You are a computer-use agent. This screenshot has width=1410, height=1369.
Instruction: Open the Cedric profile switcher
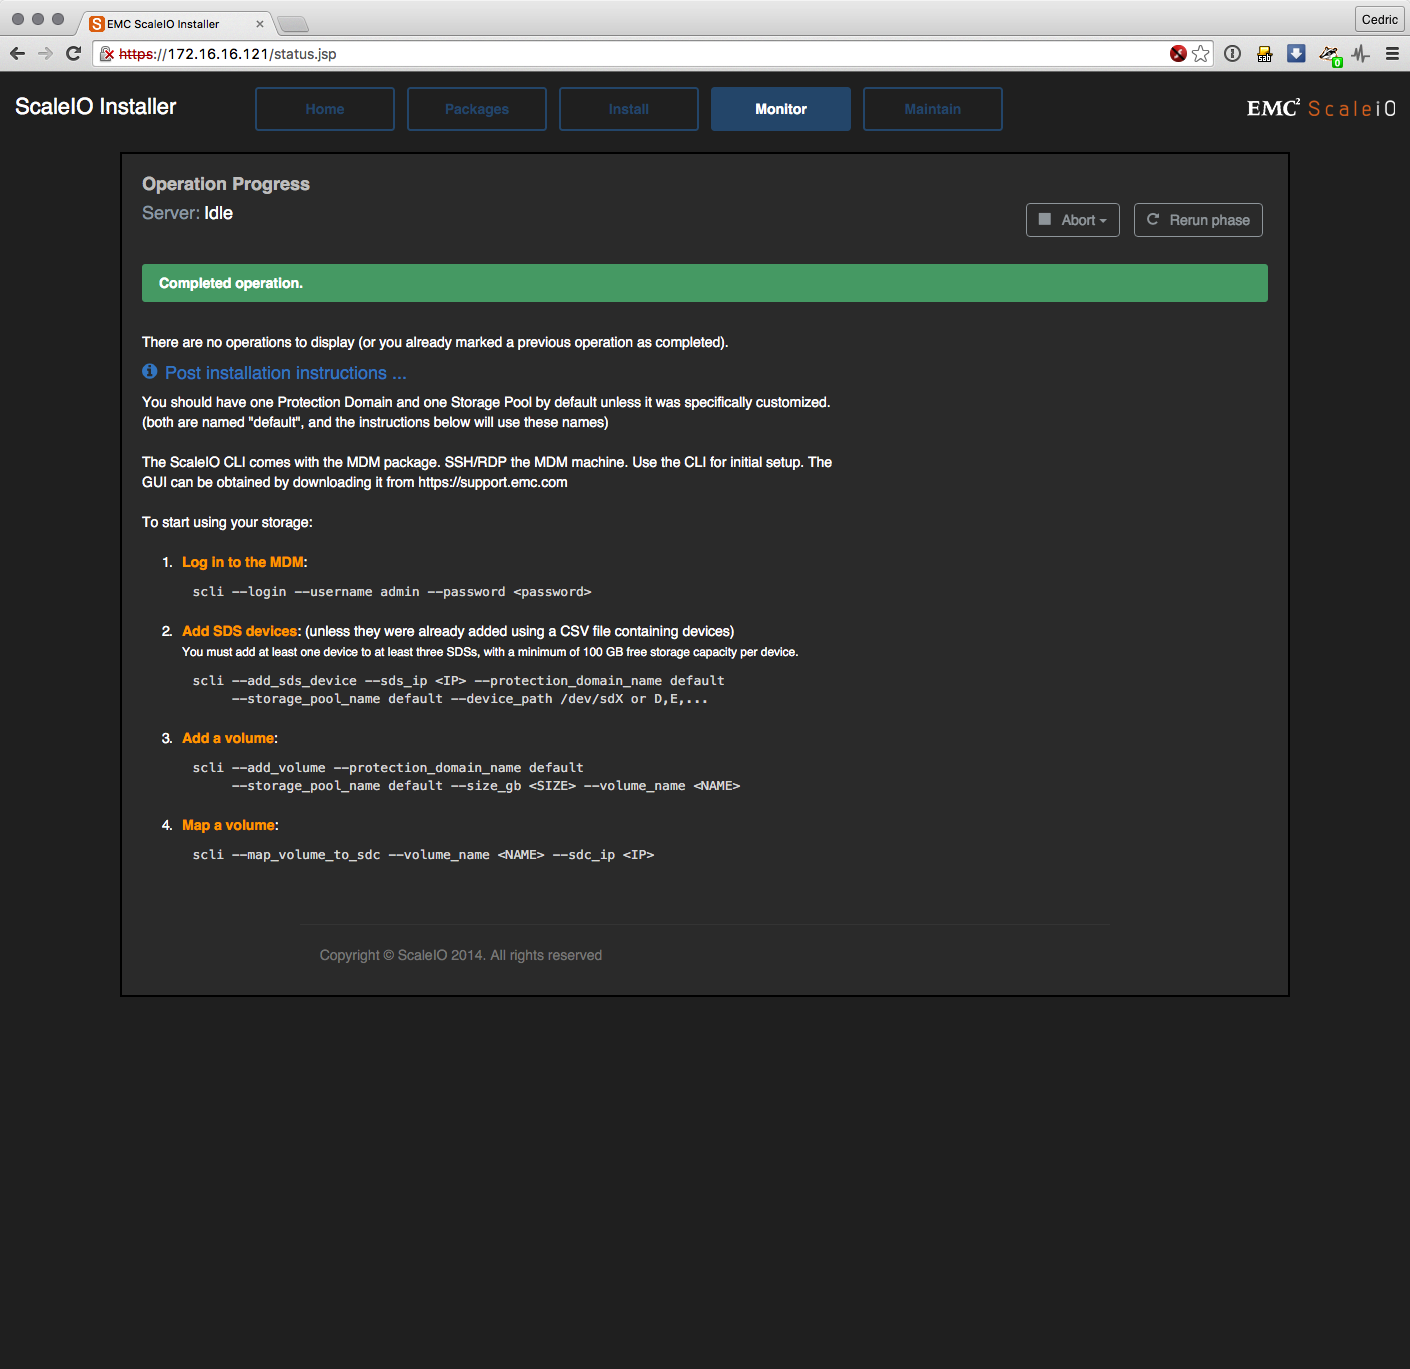point(1379,19)
